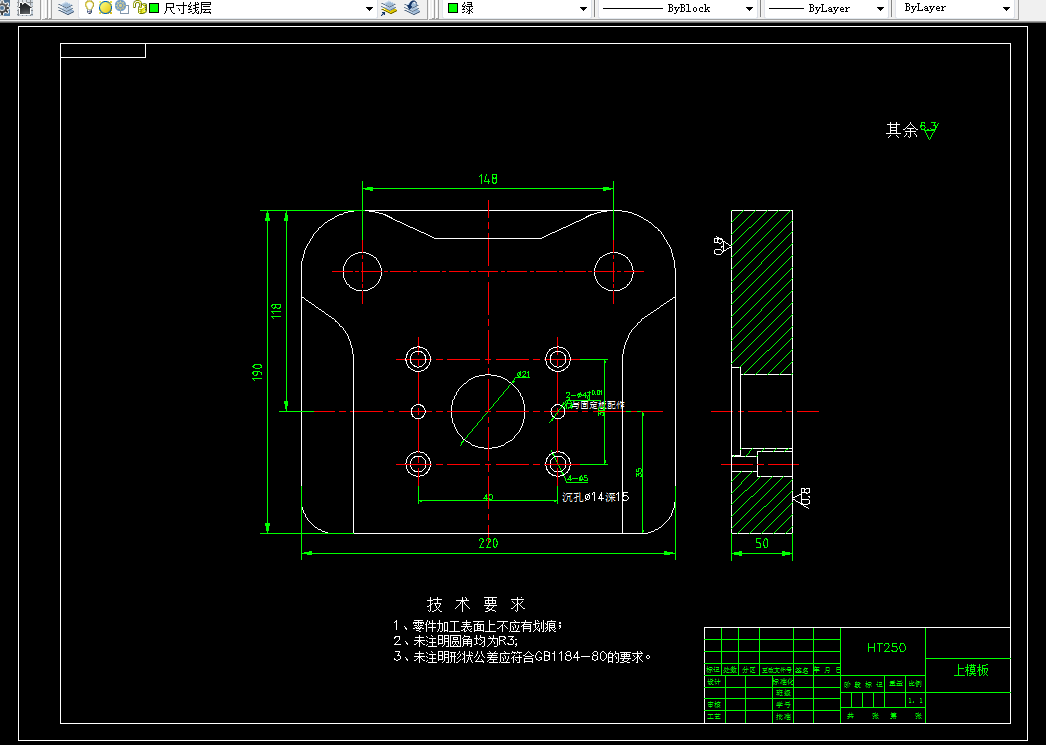
Task: Select the 148 dimension text
Action: pyautogui.click(x=488, y=179)
